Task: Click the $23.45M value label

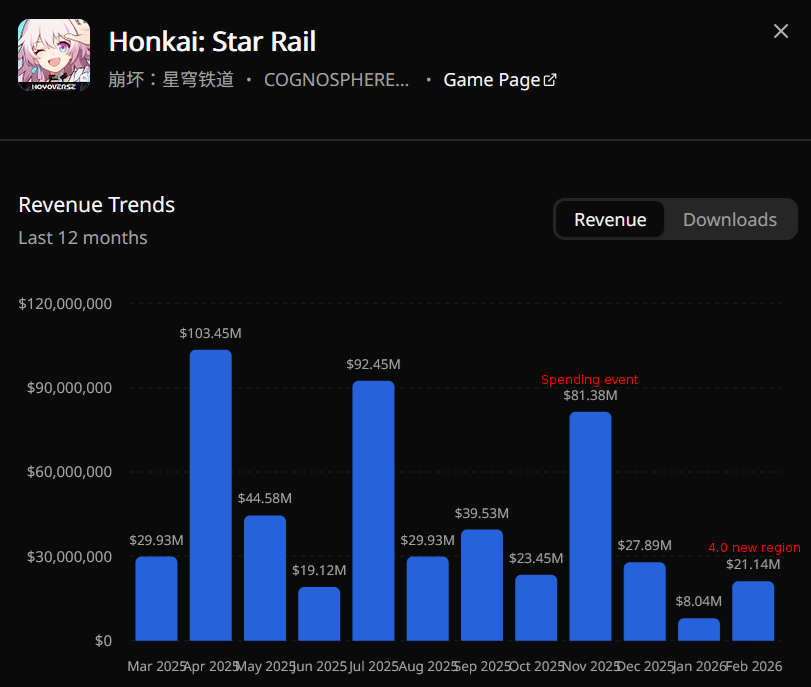Action: [x=536, y=558]
